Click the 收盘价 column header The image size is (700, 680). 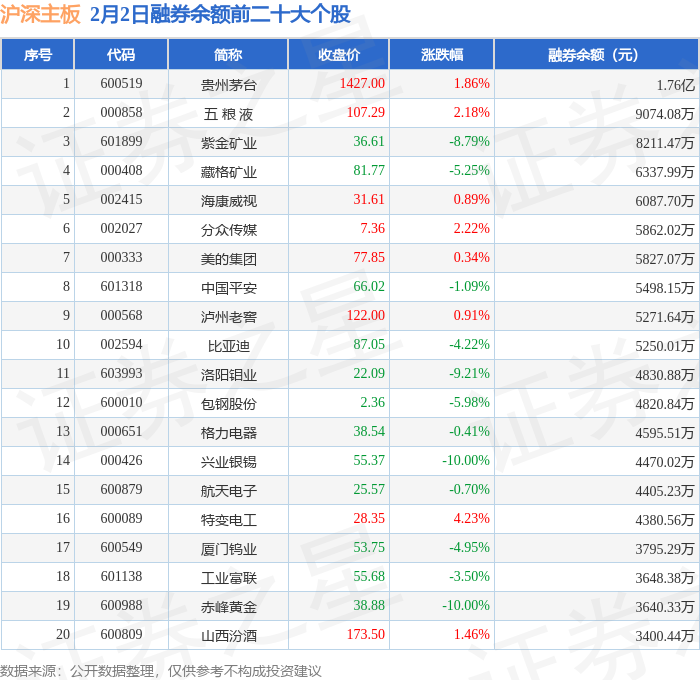click(339, 54)
